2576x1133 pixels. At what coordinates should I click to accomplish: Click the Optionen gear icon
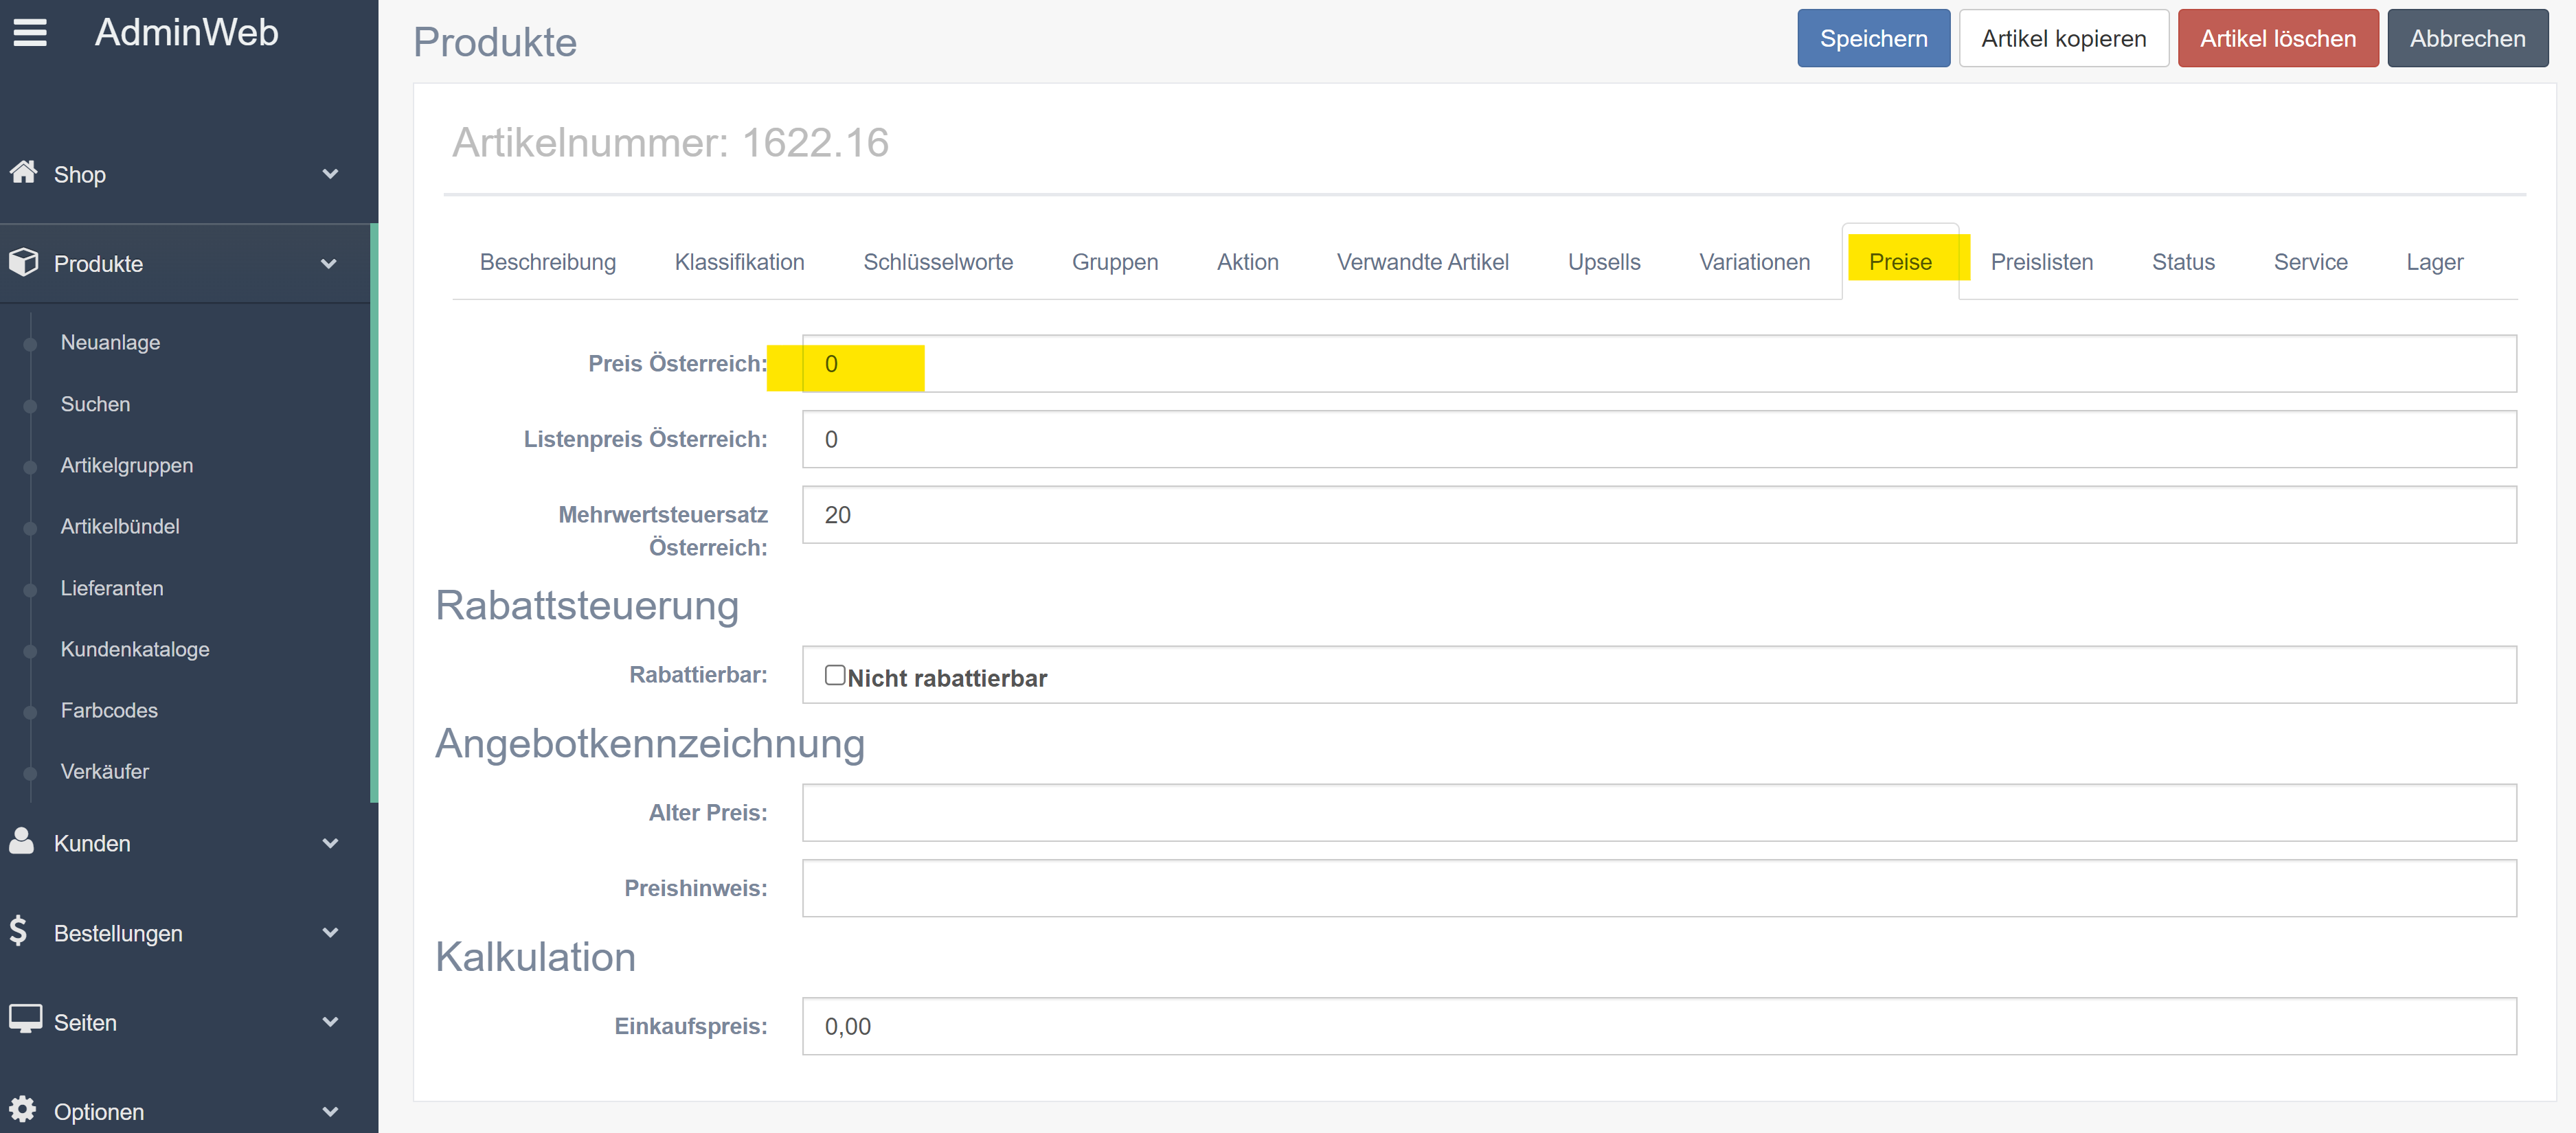click(x=23, y=1109)
